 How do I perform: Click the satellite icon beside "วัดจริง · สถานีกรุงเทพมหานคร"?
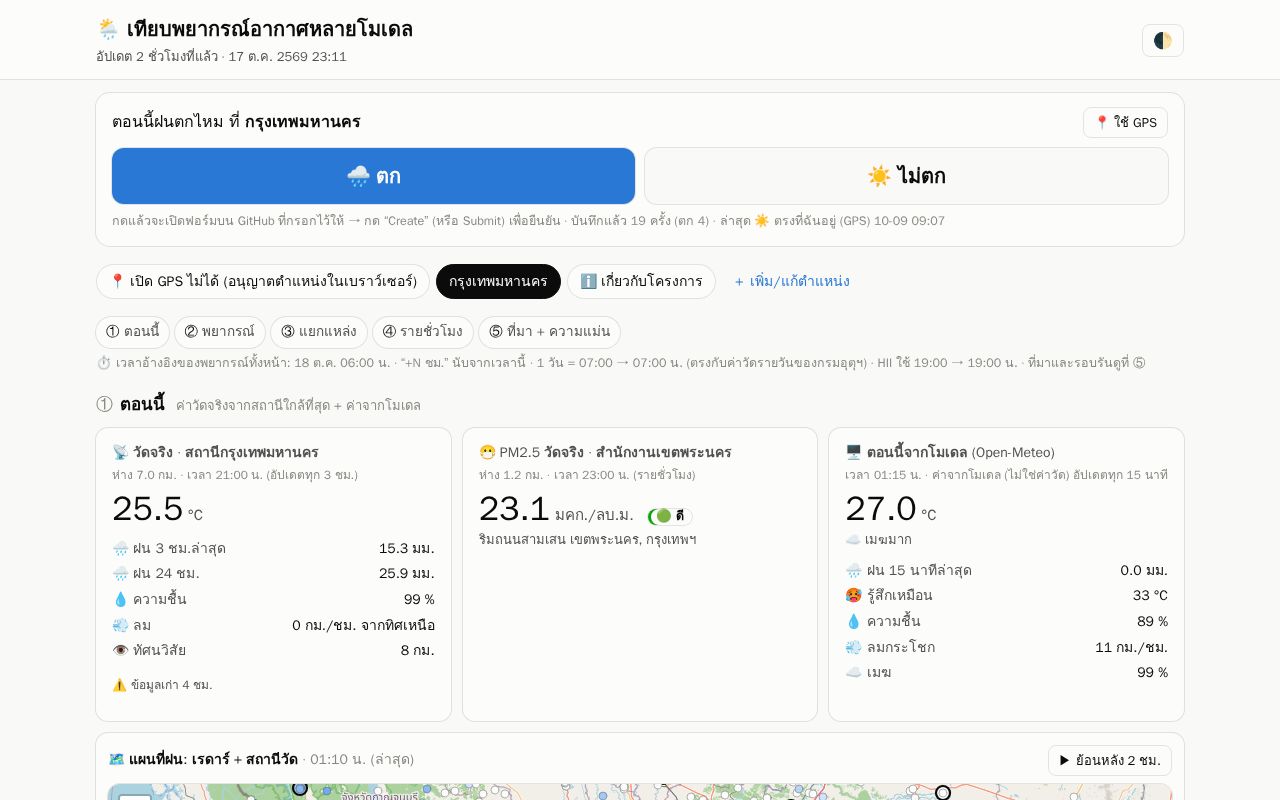coord(121,452)
